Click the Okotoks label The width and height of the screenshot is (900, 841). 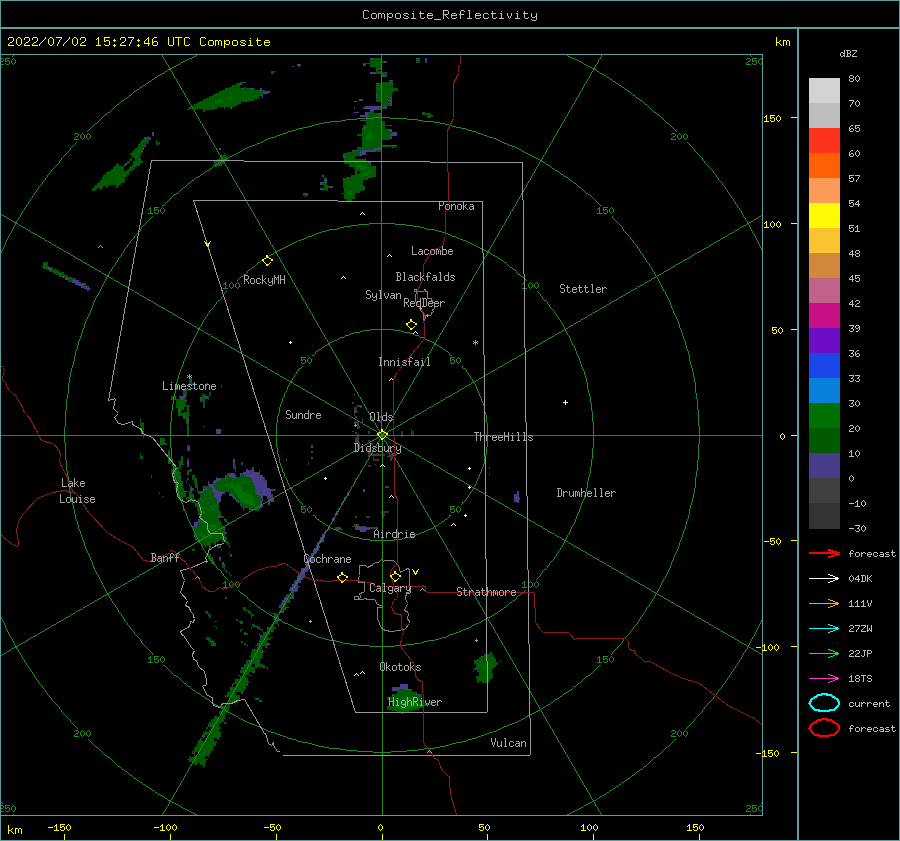tap(400, 668)
